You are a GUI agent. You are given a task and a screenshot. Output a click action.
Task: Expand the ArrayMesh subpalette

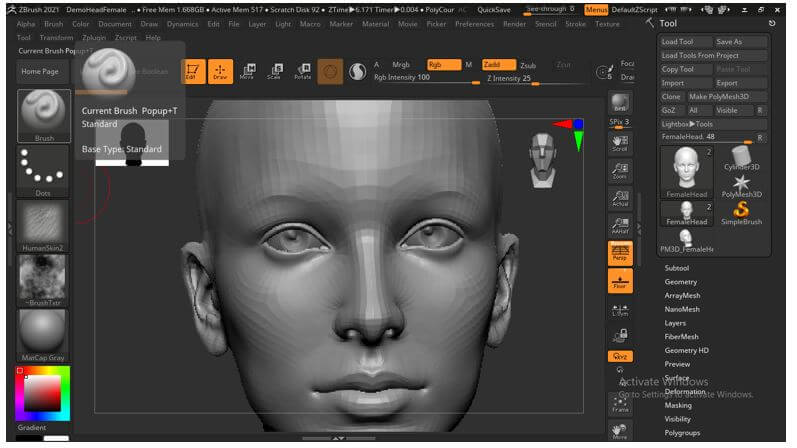pyautogui.click(x=682, y=295)
